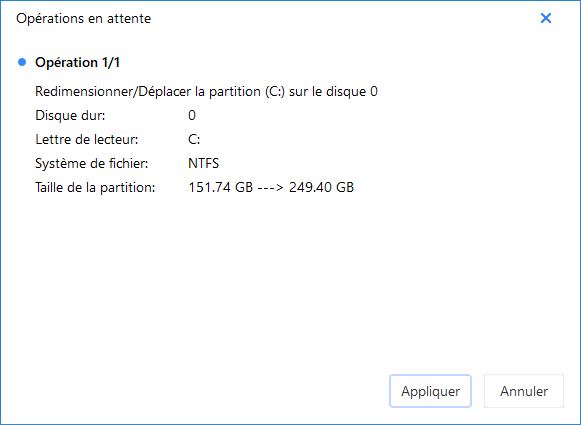
Task: Click the empty area below operation details
Action: tap(290, 282)
